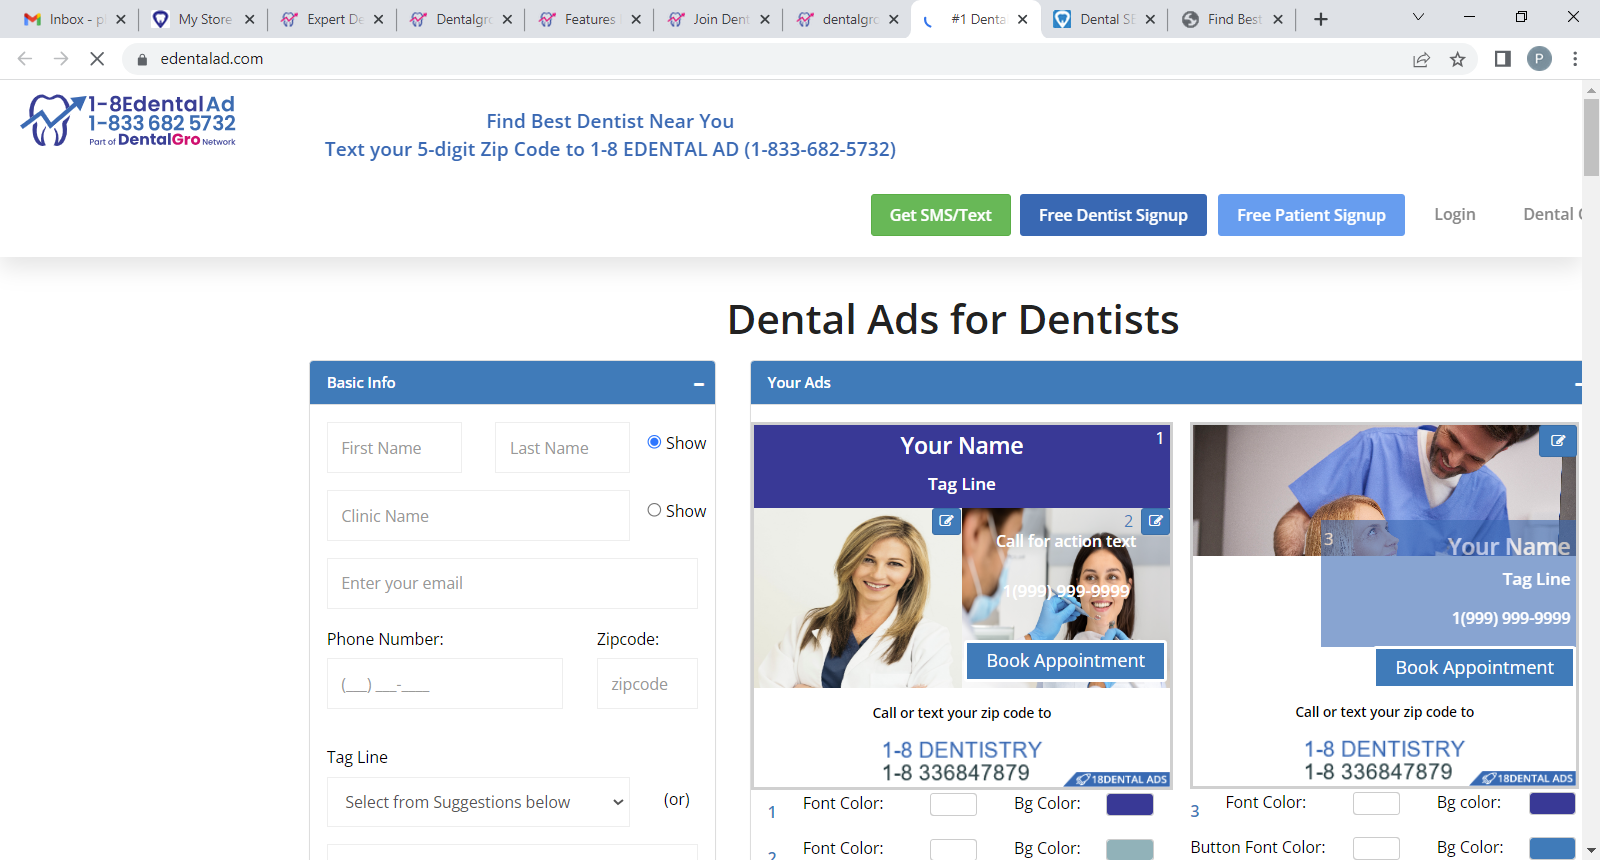1600x860 pixels.
Task: Collapse the Basic Info panel
Action: pyautogui.click(x=698, y=384)
